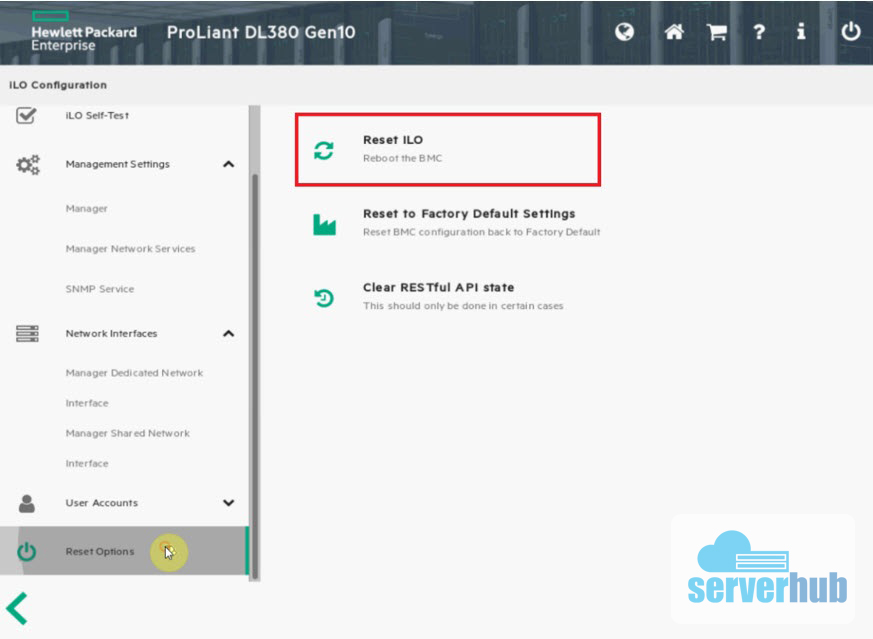This screenshot has width=873, height=639.
Task: Click the factory default settings icon
Action: (324, 224)
